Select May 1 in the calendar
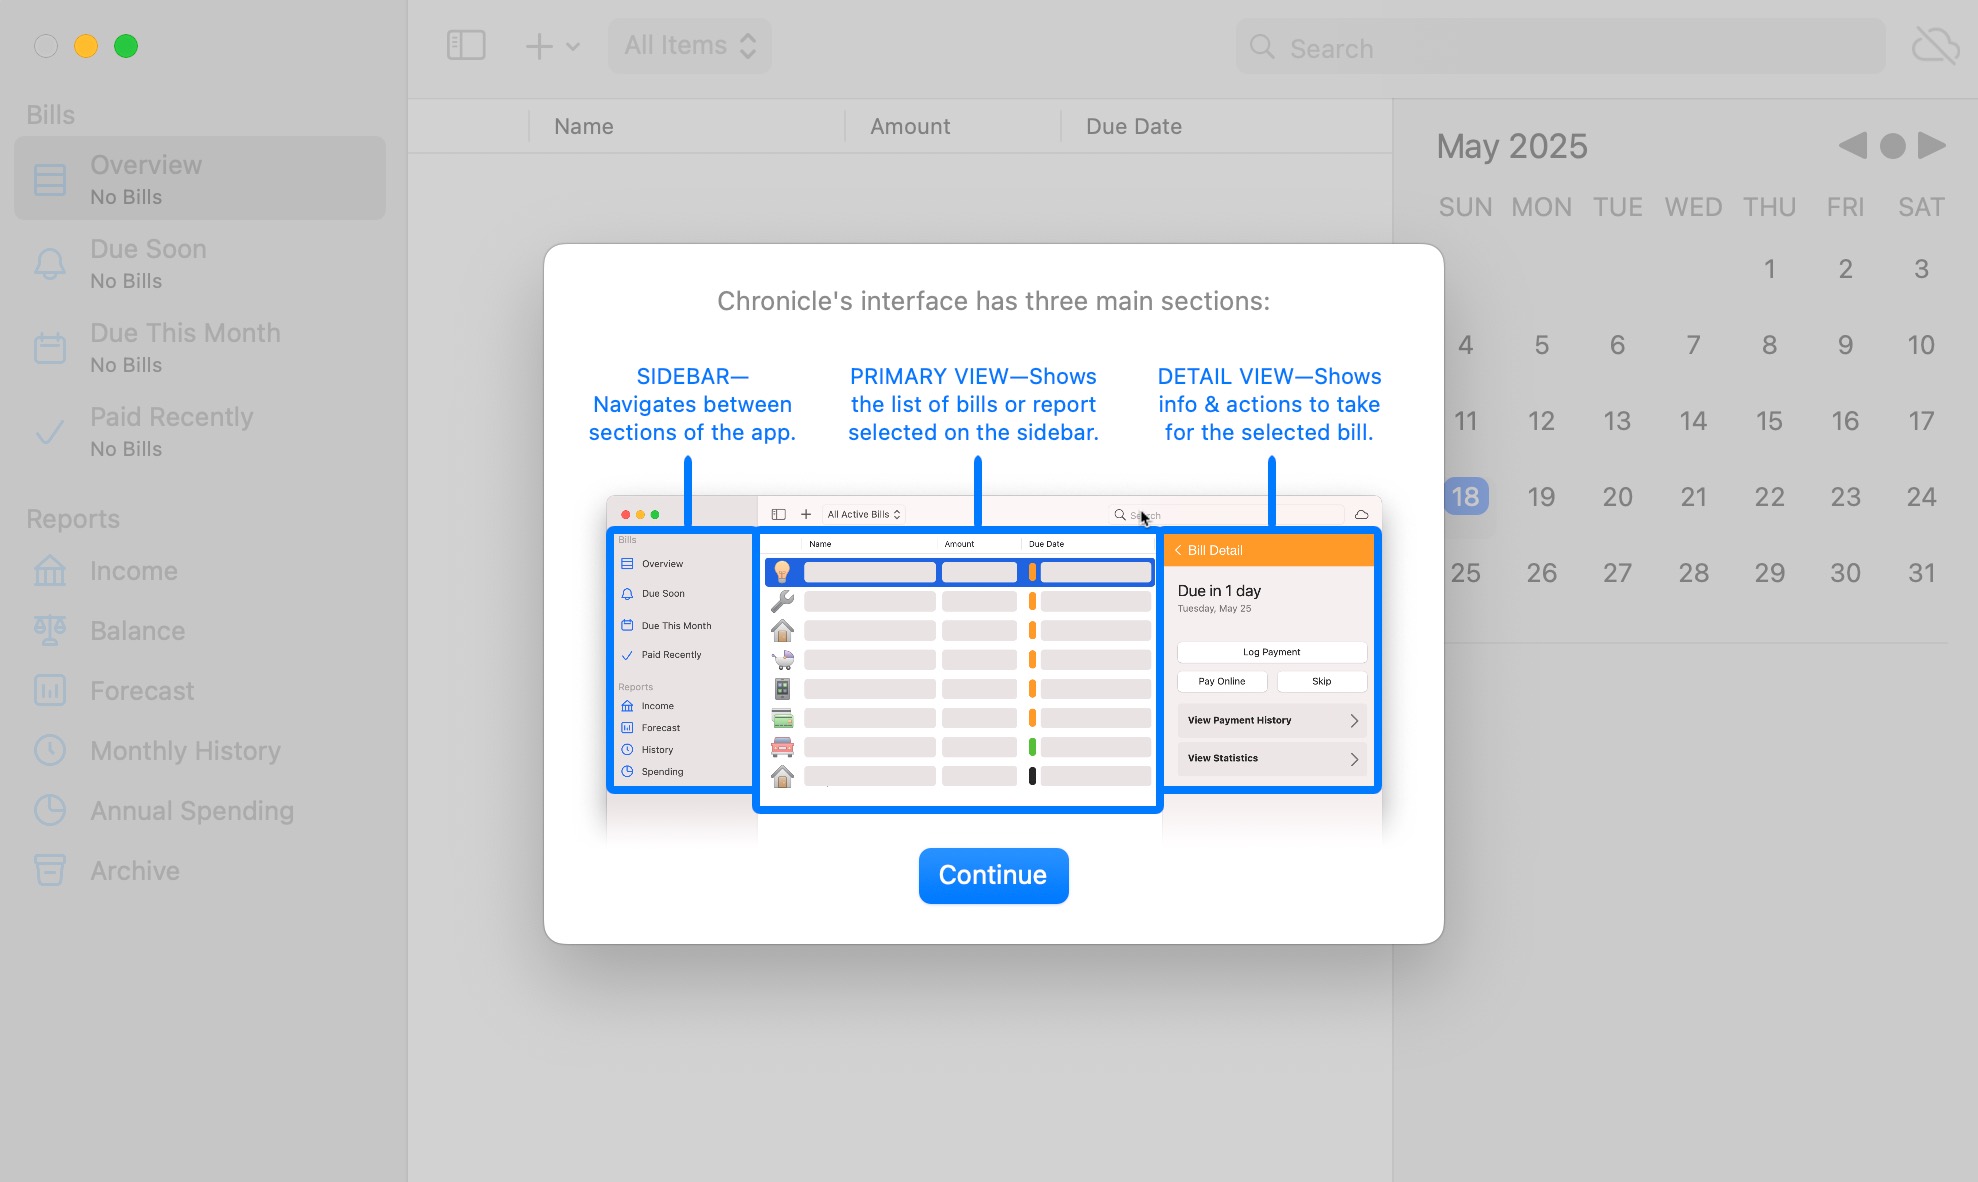1978x1182 pixels. point(1769,269)
